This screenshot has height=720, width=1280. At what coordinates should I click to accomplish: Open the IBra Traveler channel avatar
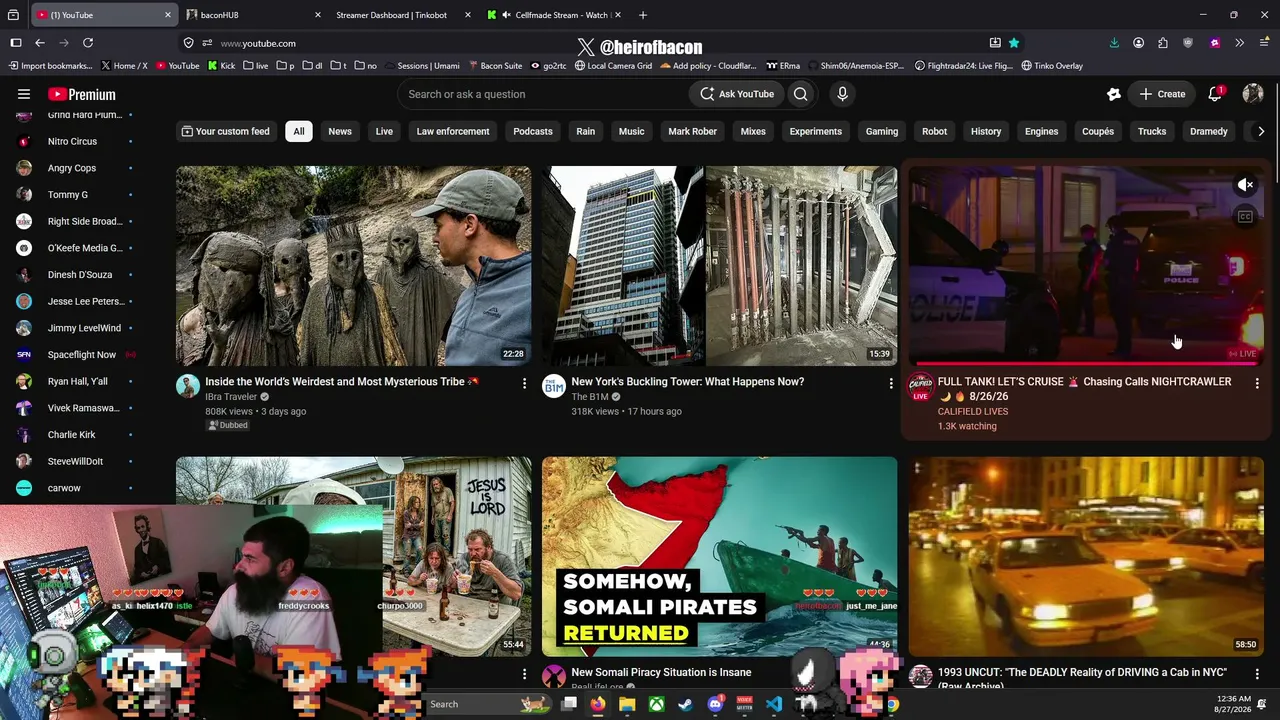[188, 386]
